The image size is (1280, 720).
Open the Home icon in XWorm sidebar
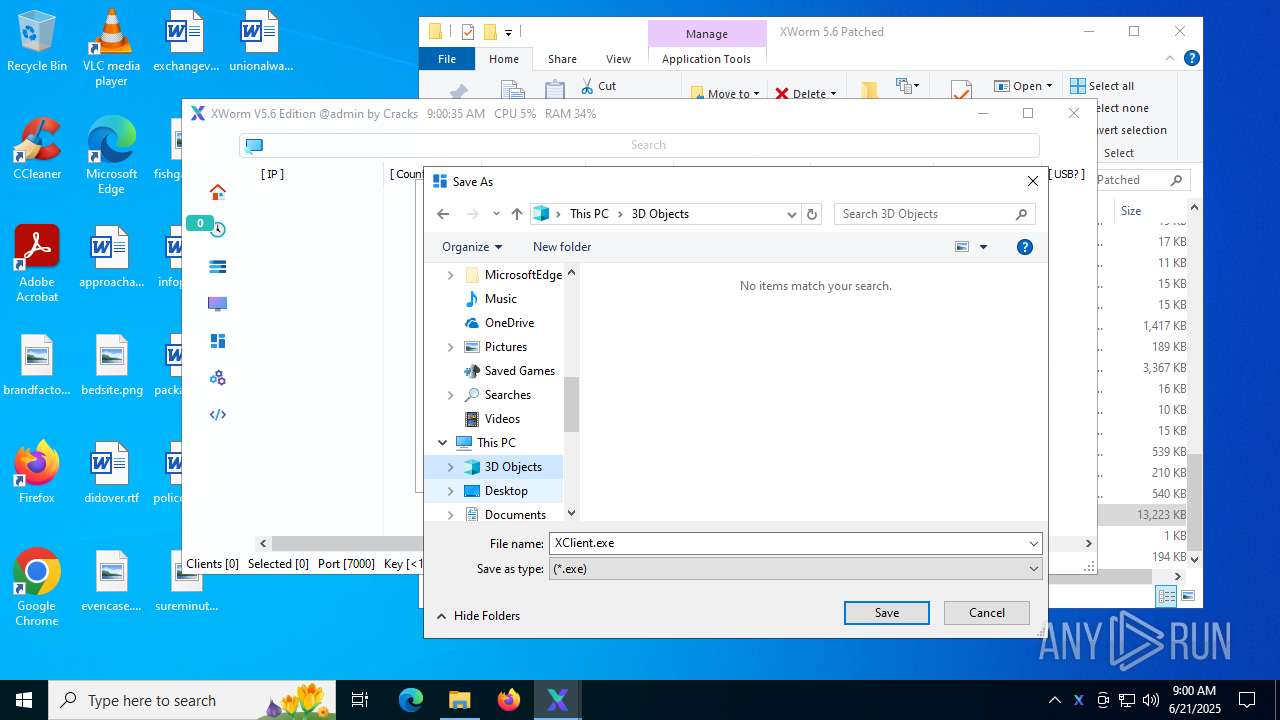point(218,192)
